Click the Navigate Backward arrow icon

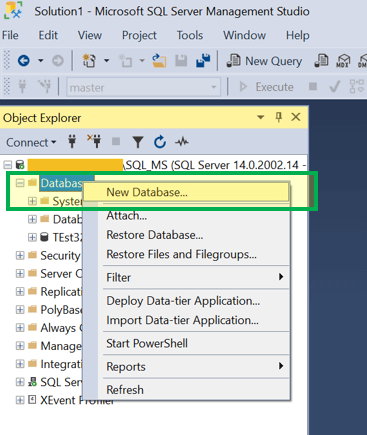[x=24, y=61]
